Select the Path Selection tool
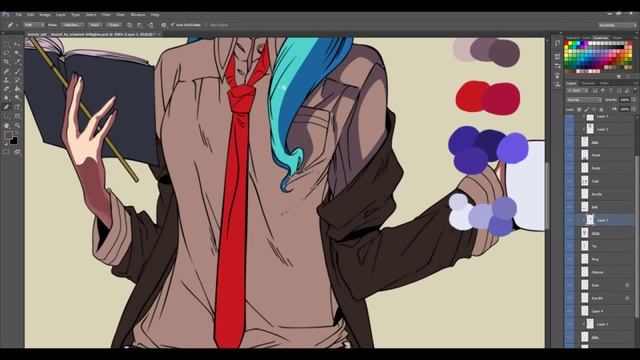 [x=7, y=116]
